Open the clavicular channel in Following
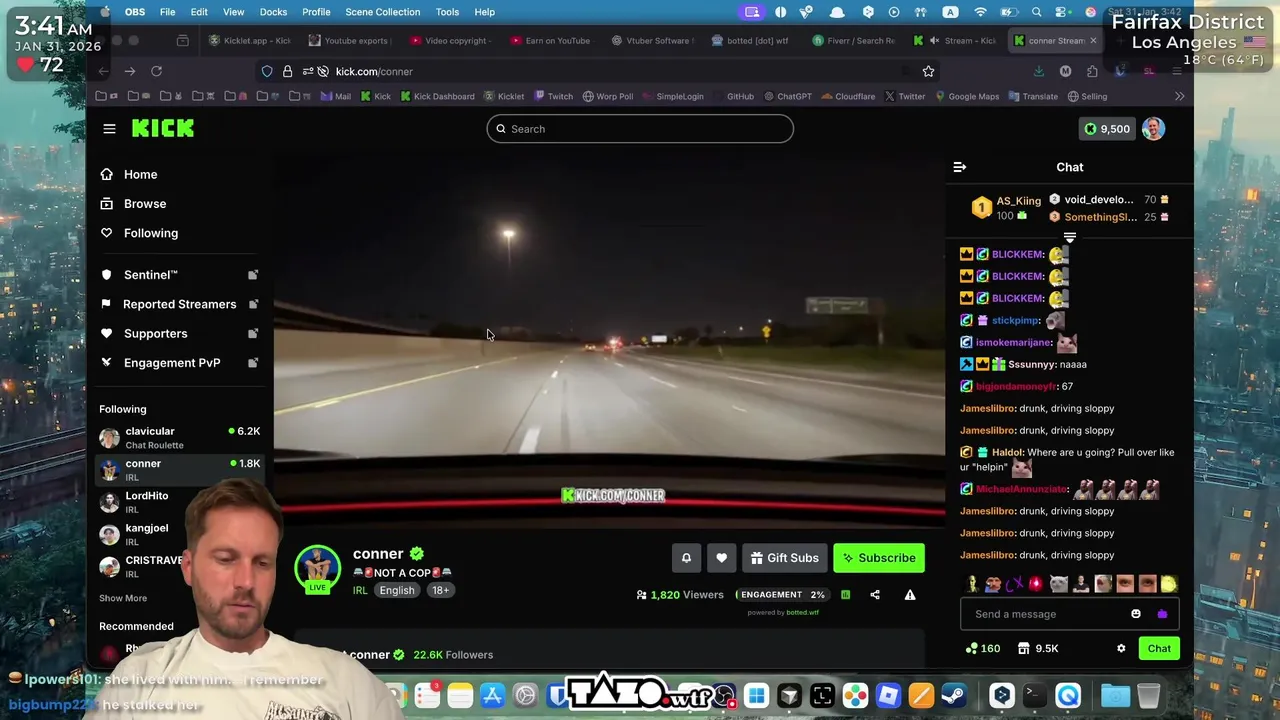Screen dimensions: 1280x720 pyautogui.click(x=180, y=438)
